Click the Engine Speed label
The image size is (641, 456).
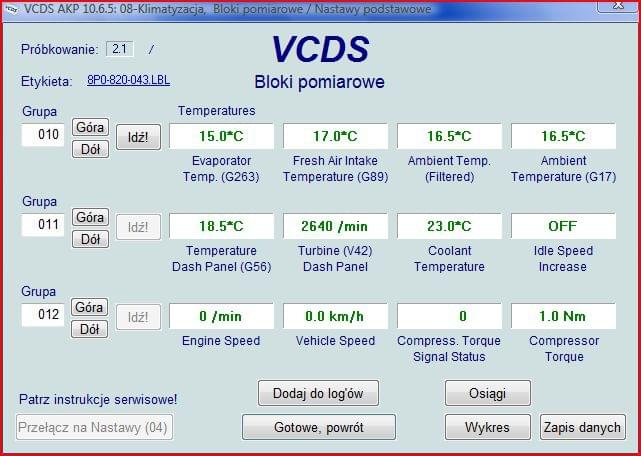click(x=221, y=341)
